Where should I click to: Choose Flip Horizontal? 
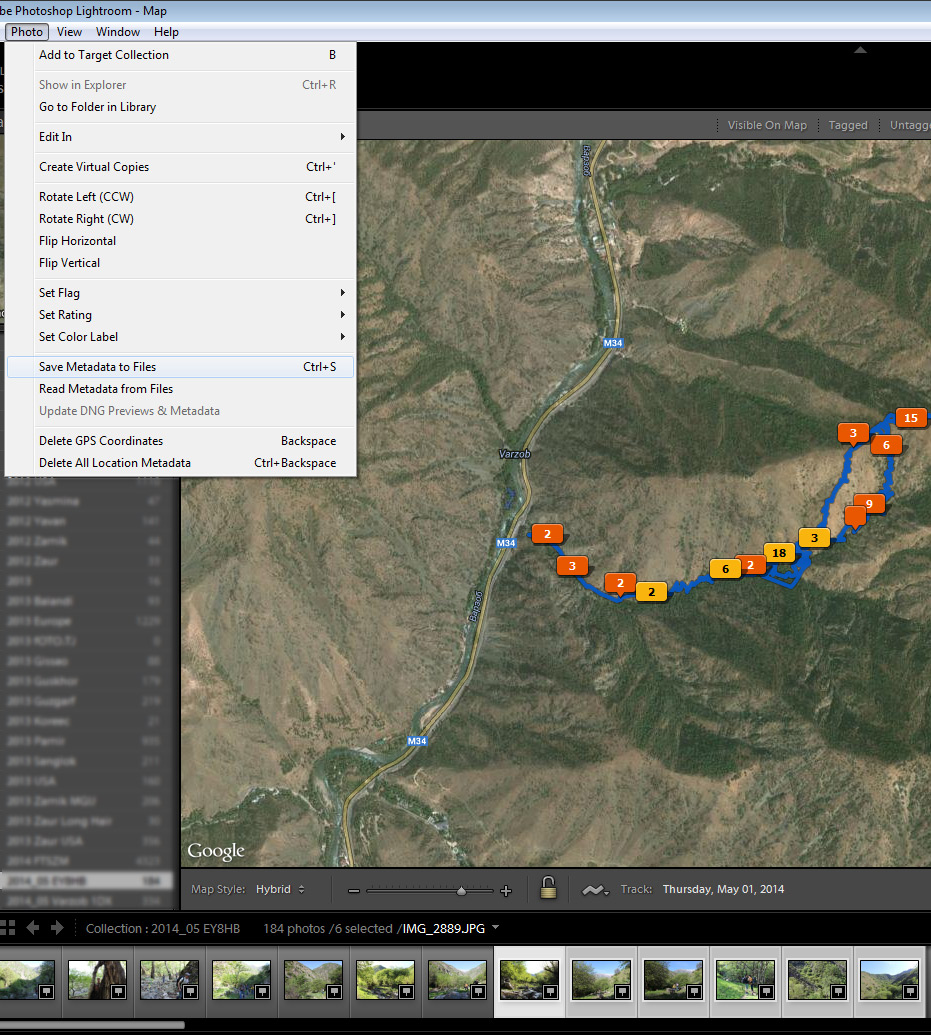click(180, 241)
